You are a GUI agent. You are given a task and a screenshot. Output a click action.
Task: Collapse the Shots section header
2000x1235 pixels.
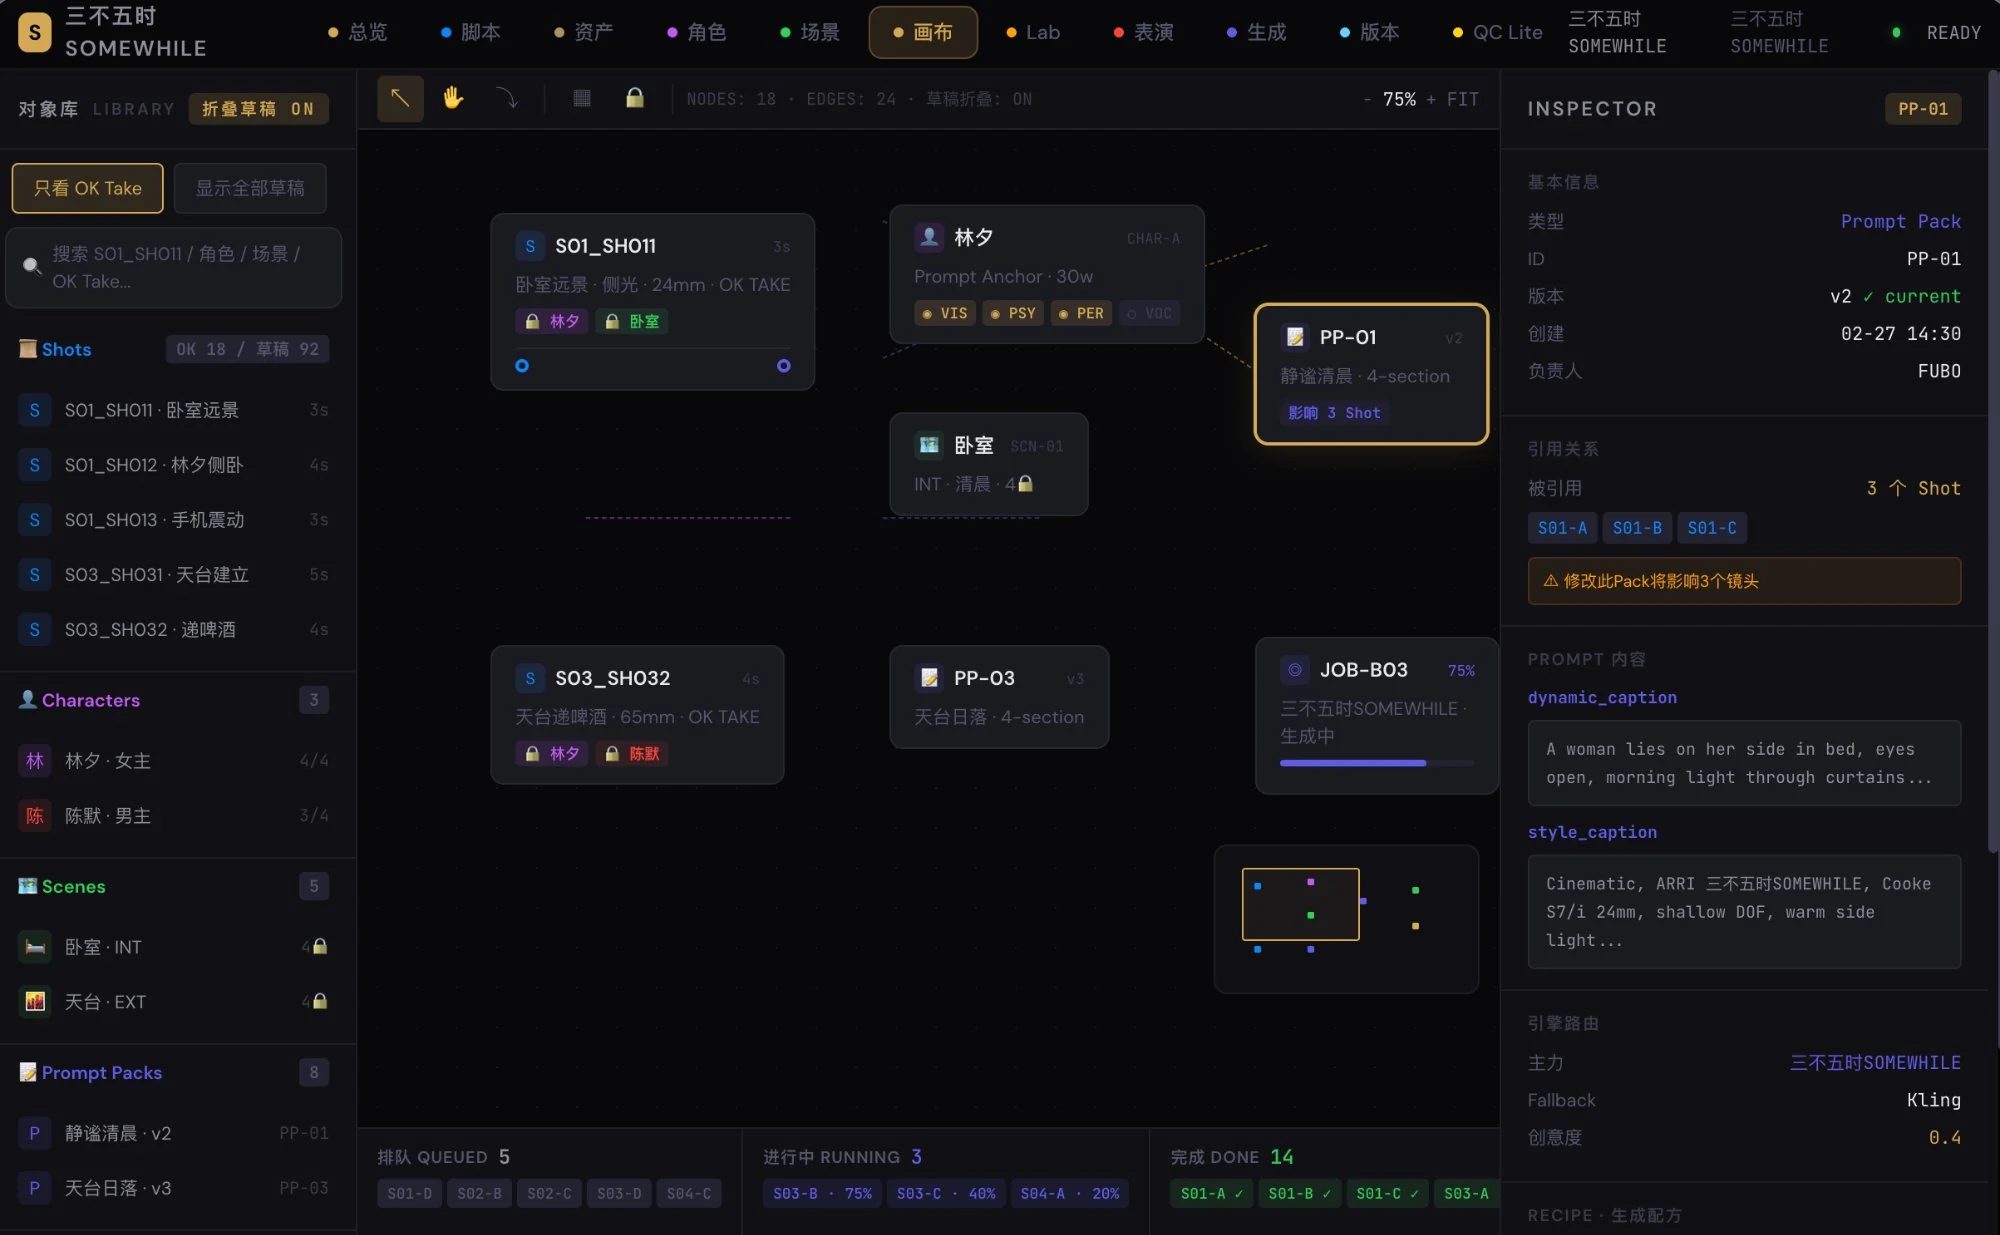click(66, 349)
